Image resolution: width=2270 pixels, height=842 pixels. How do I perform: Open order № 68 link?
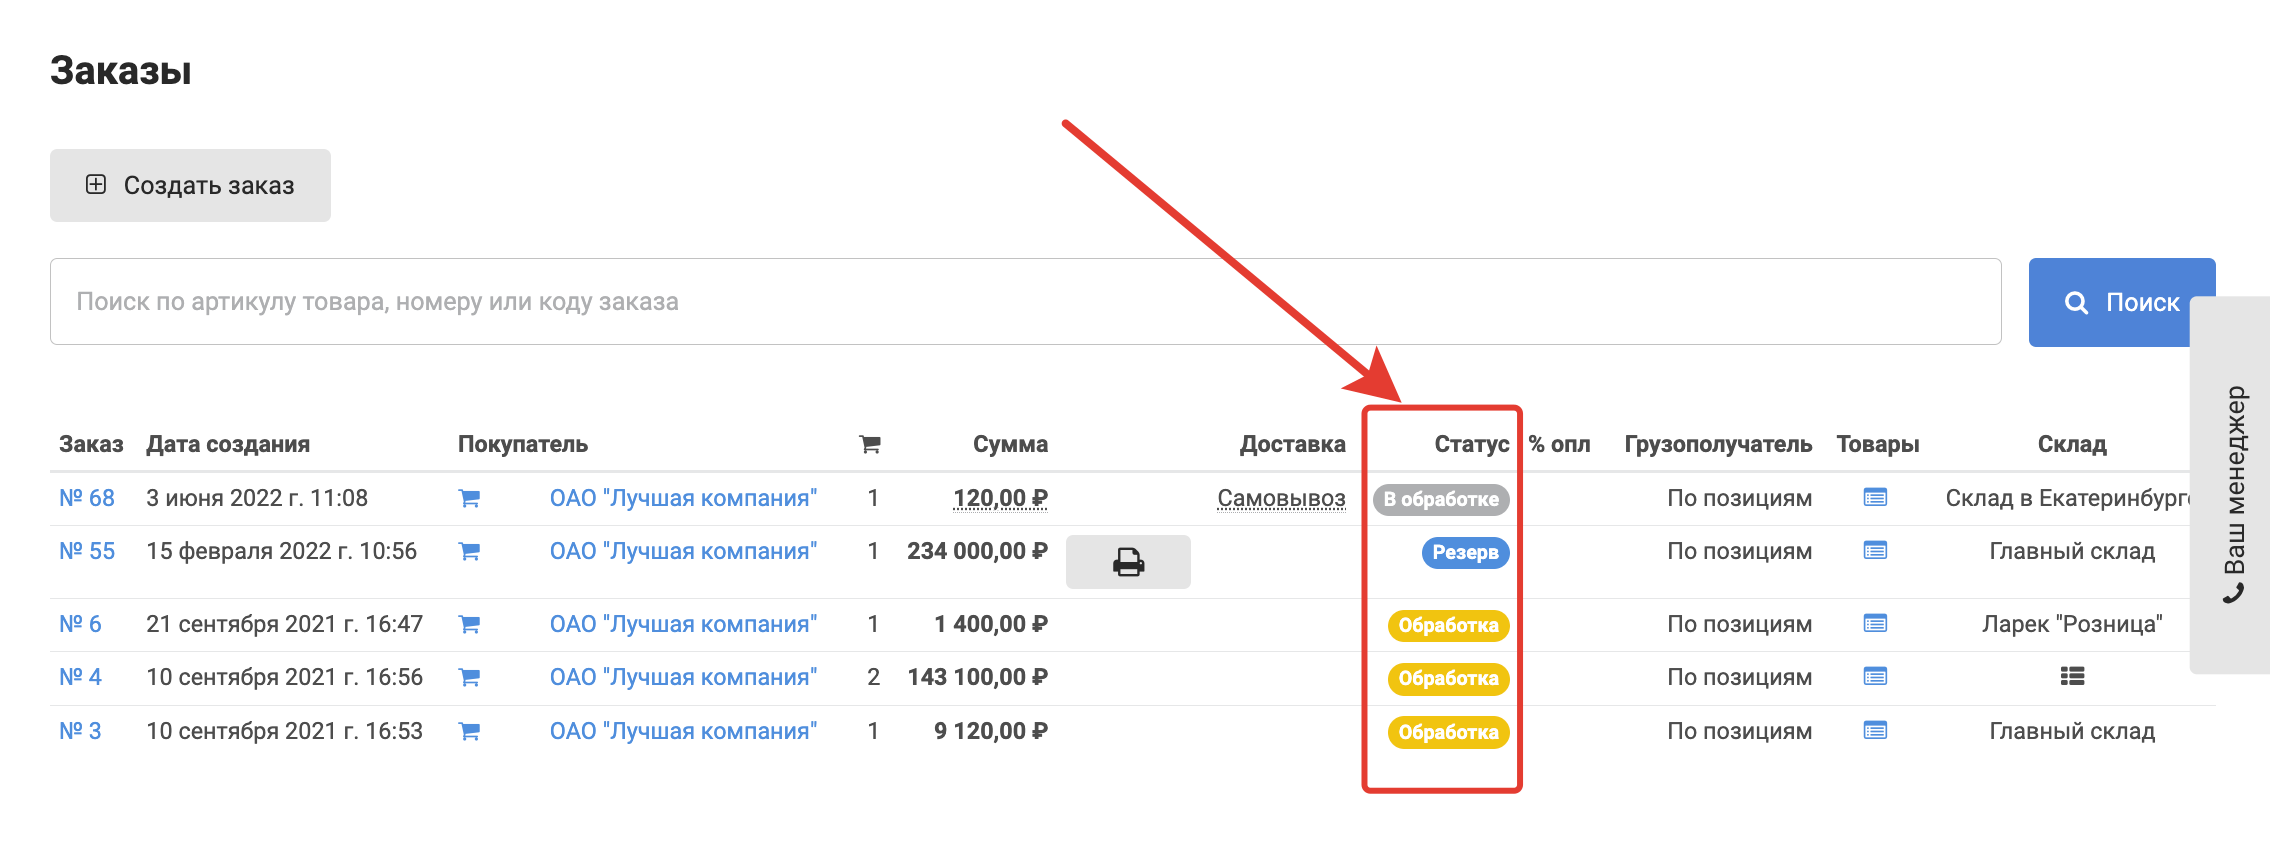tap(87, 498)
